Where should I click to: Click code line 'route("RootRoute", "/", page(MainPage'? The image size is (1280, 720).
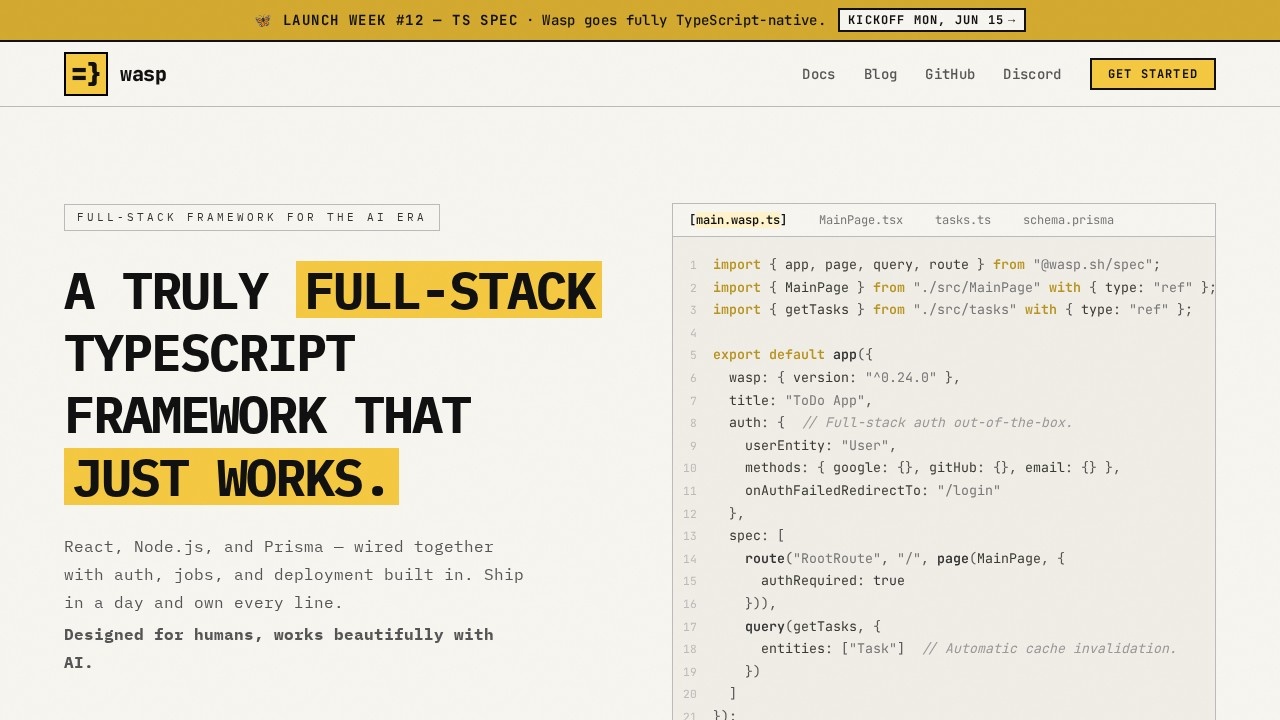pyautogui.click(x=905, y=559)
